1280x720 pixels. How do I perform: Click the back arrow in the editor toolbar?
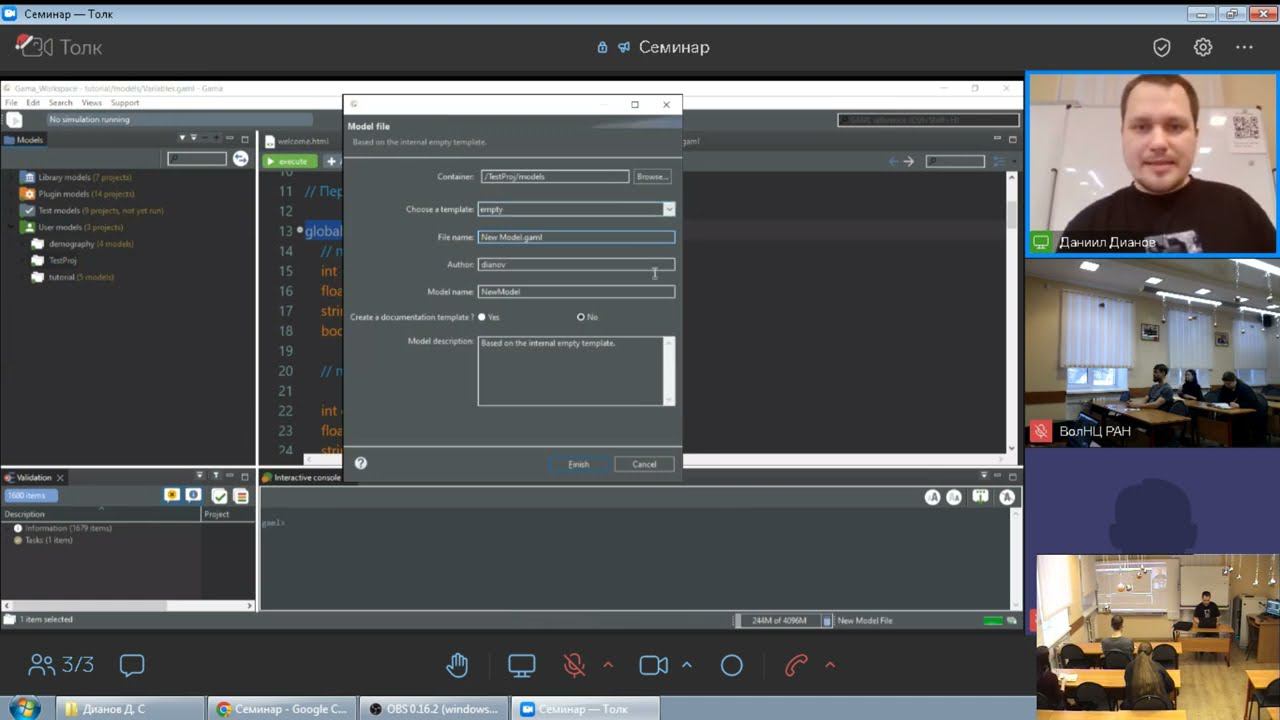click(894, 161)
